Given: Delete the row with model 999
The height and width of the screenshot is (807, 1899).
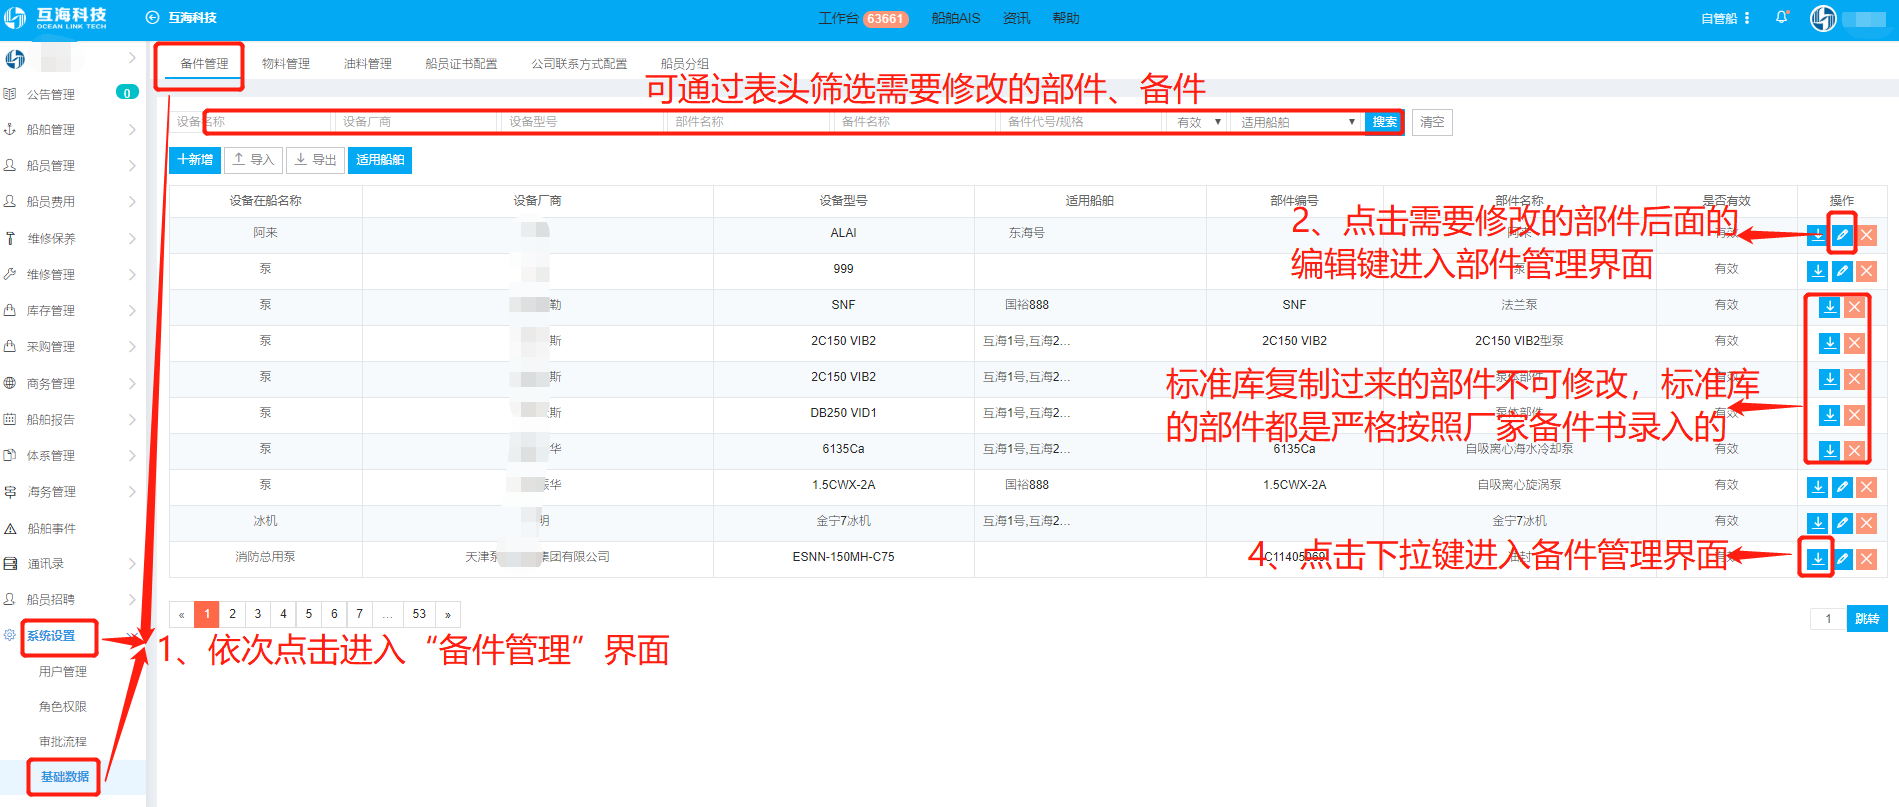Looking at the screenshot, I should (1866, 271).
